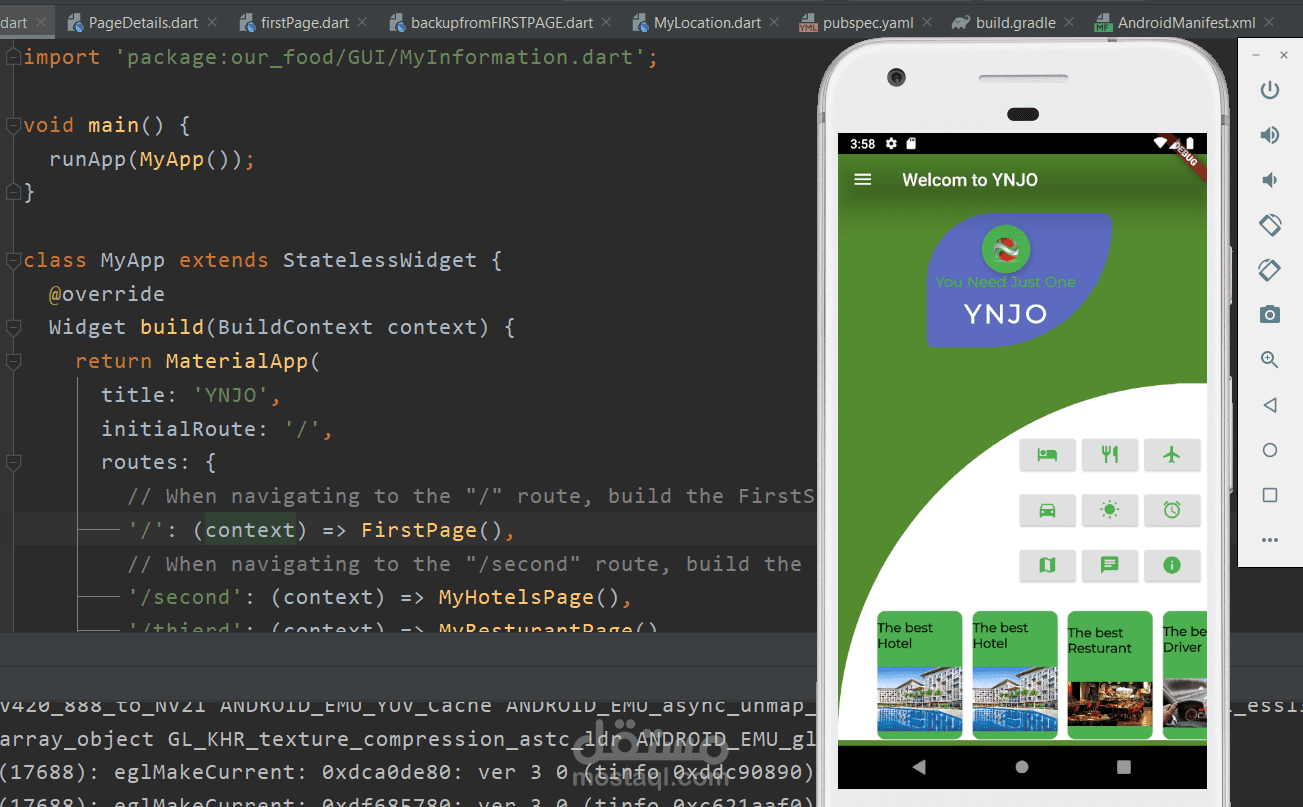The height and width of the screenshot is (807, 1303).
Task: Tap the chat message button
Action: 1109,565
